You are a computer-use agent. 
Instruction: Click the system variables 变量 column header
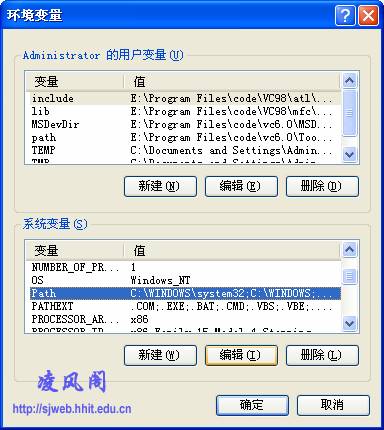pyautogui.click(x=75, y=251)
